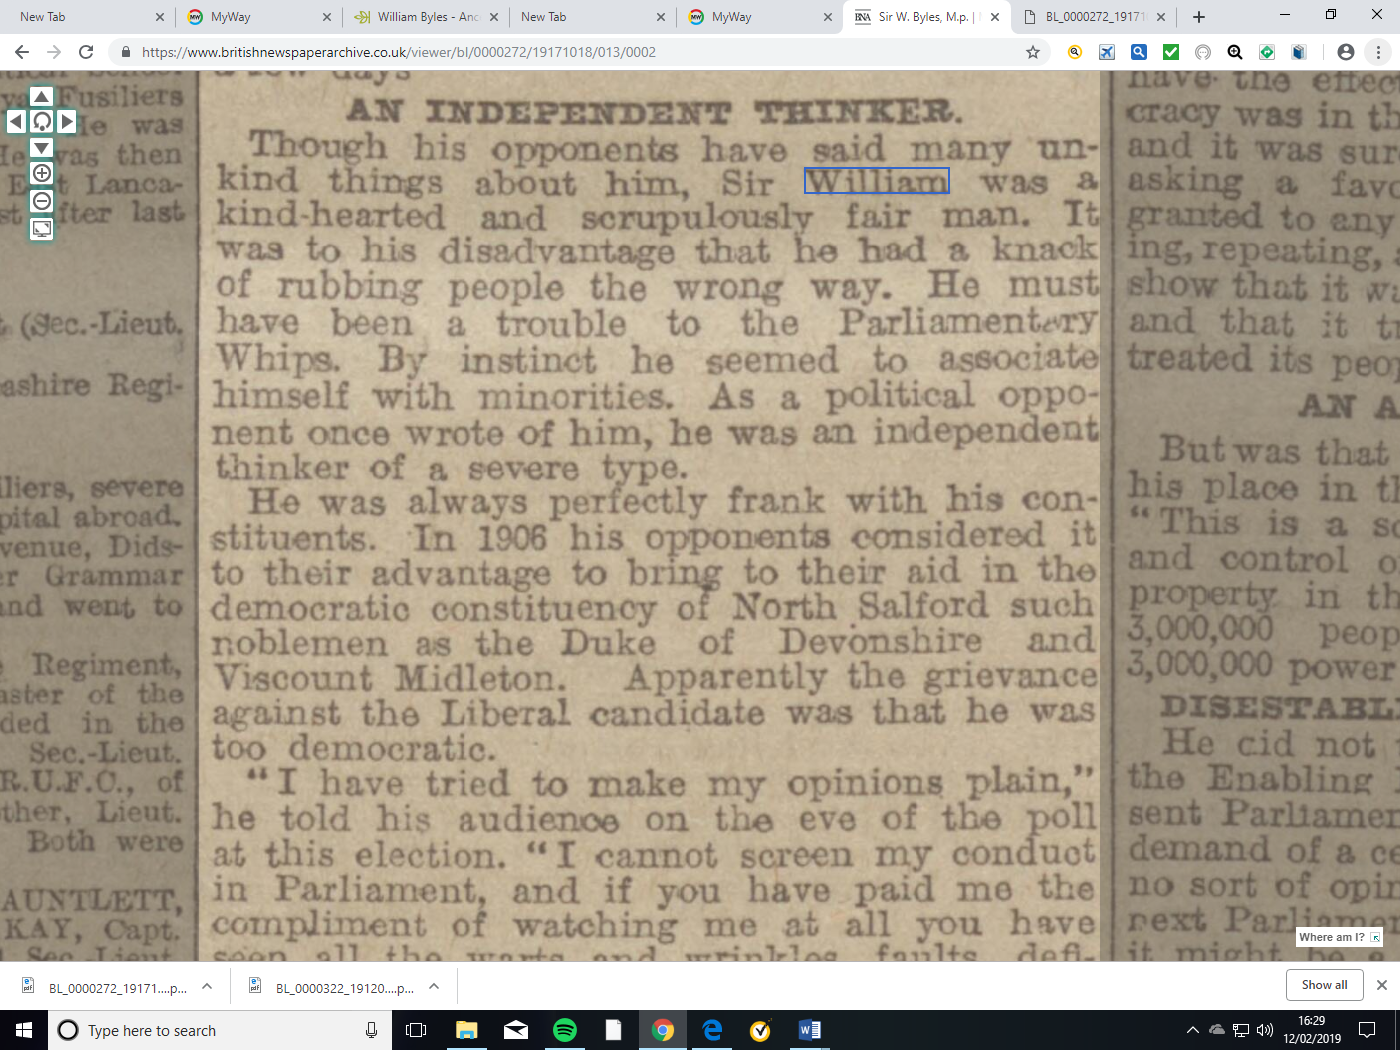Enter full screen viewer mode
This screenshot has height=1050, width=1400.
pos(41,229)
